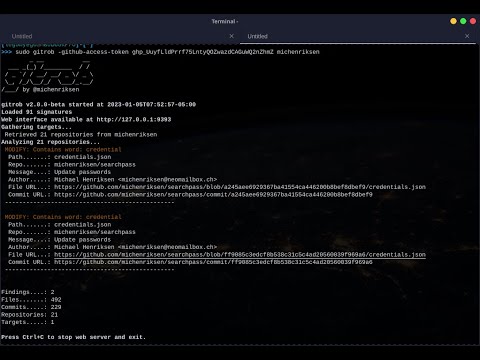The height and width of the screenshot is (360, 480).
Task: Click 'Repositories: 21' summary line
Action: coord(30,315)
